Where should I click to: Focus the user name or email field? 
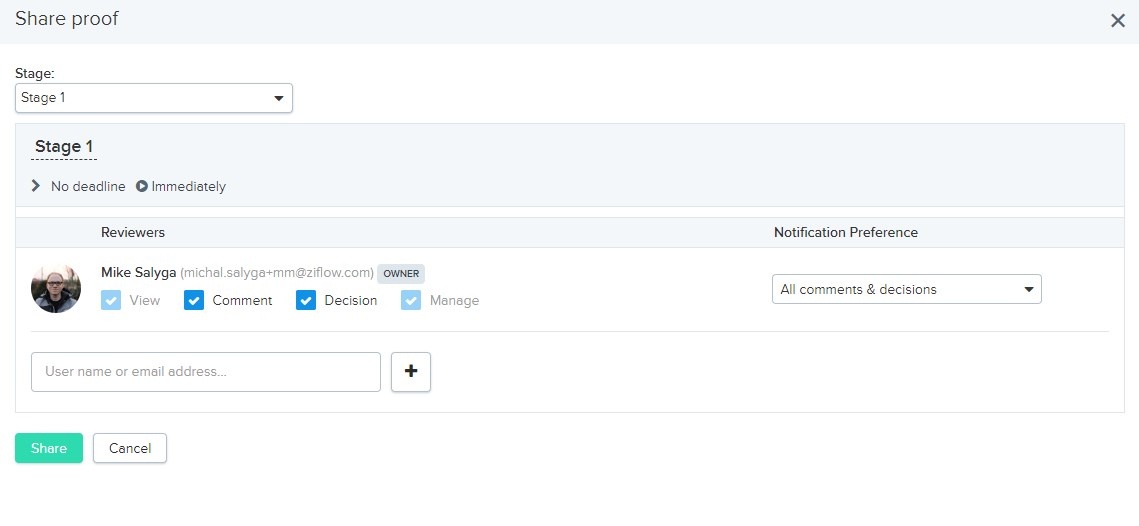click(206, 372)
